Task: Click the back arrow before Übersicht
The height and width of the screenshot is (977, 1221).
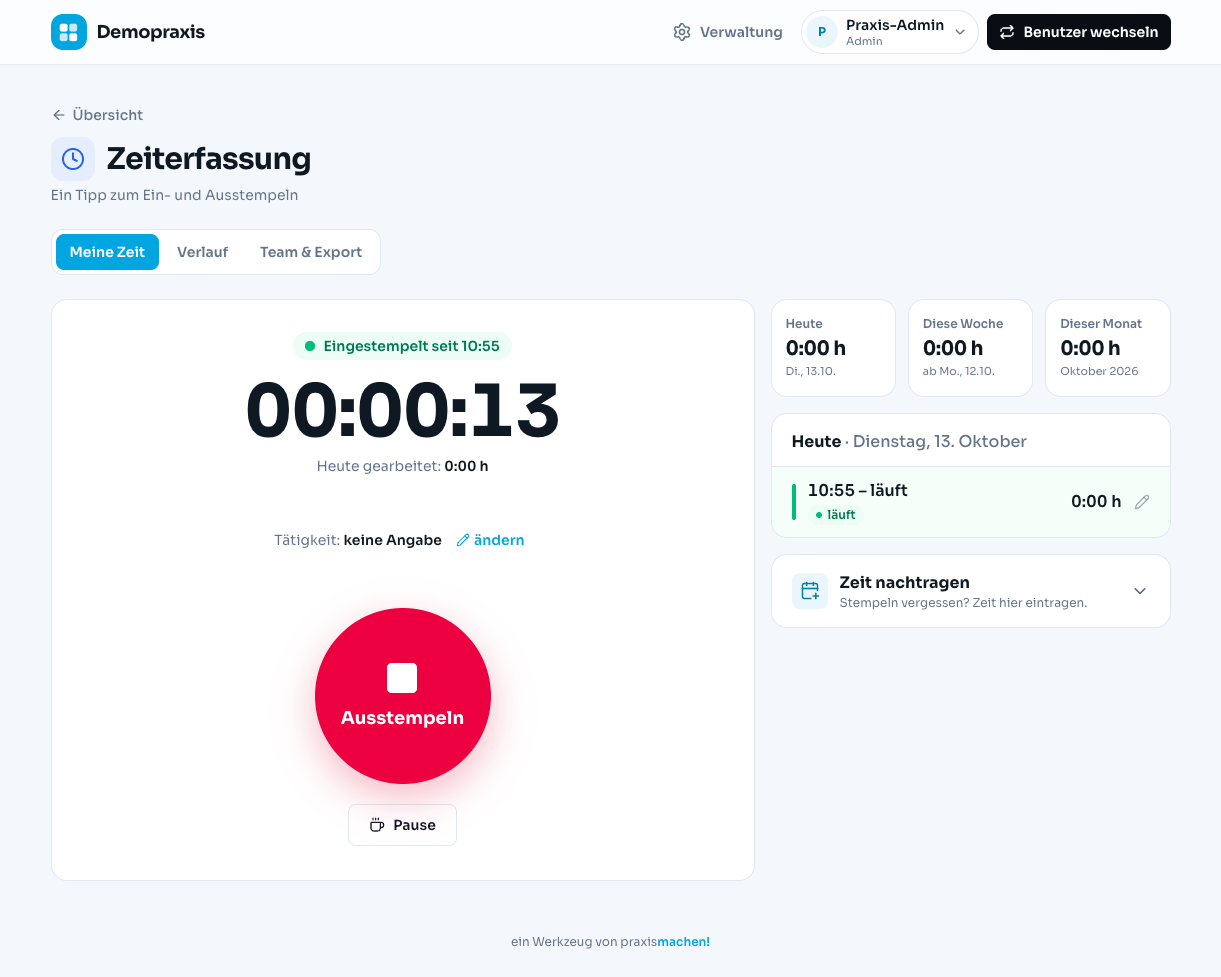Action: [x=59, y=115]
